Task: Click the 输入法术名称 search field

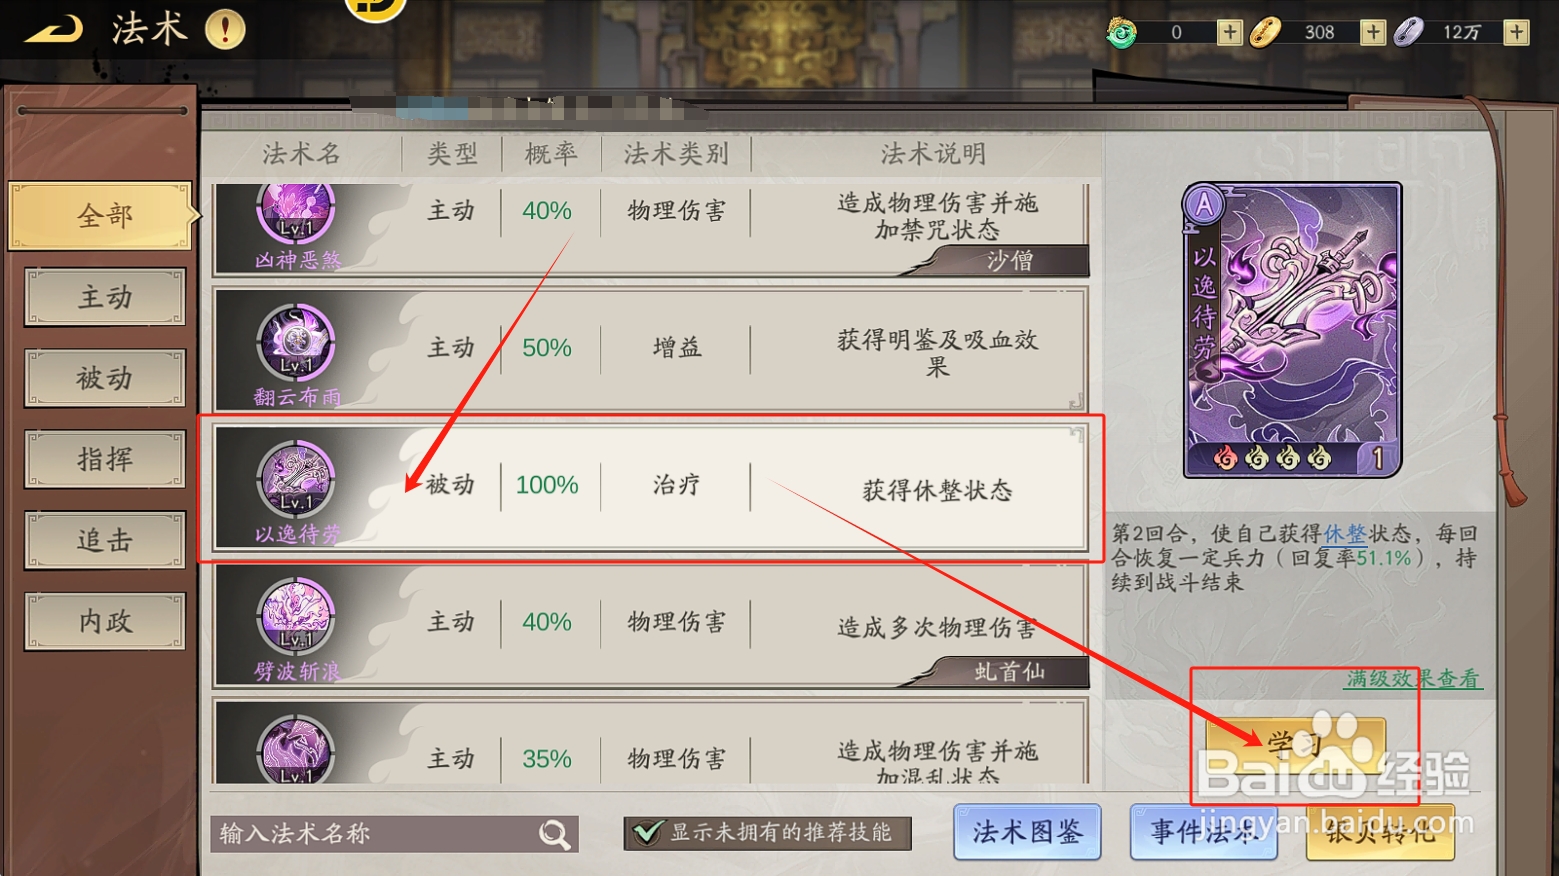Action: (375, 833)
